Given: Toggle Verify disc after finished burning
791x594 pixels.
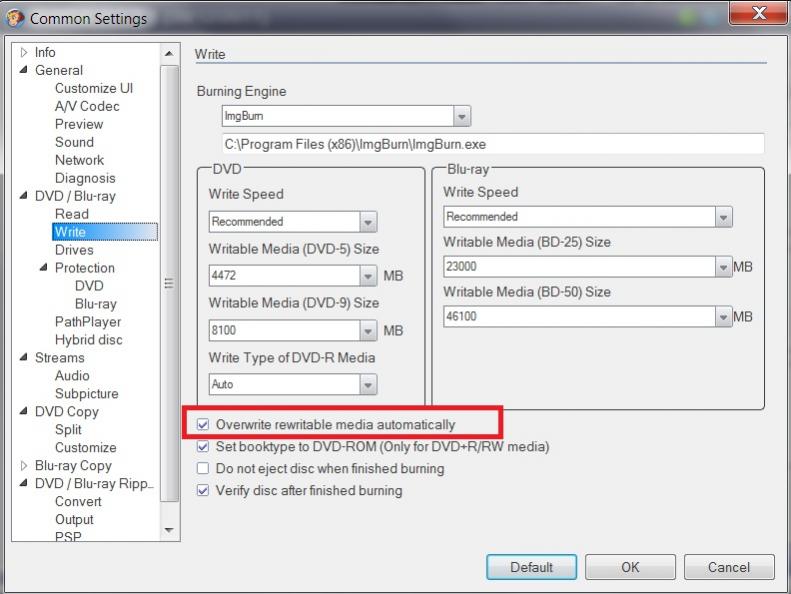Looking at the screenshot, I should click(x=203, y=490).
